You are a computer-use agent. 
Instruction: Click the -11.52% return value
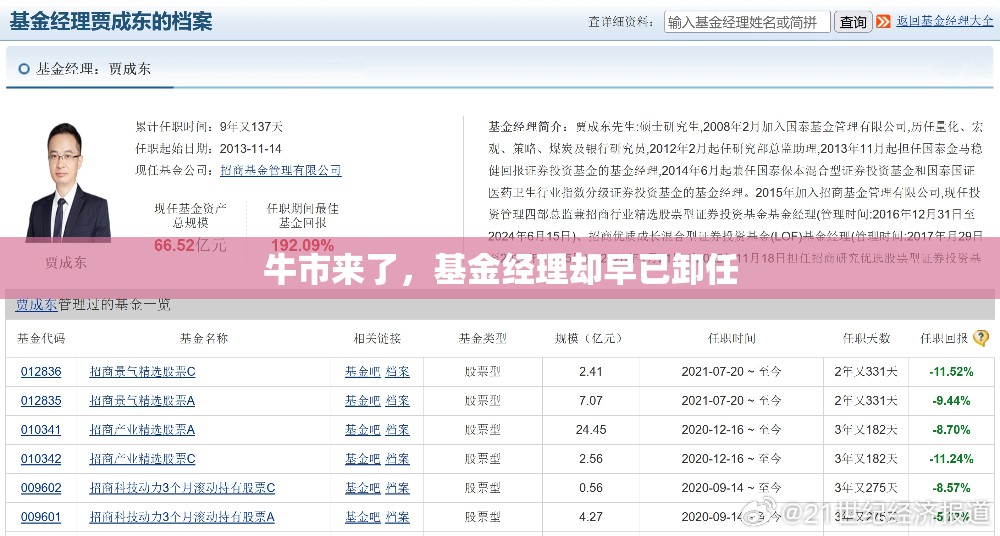click(951, 371)
